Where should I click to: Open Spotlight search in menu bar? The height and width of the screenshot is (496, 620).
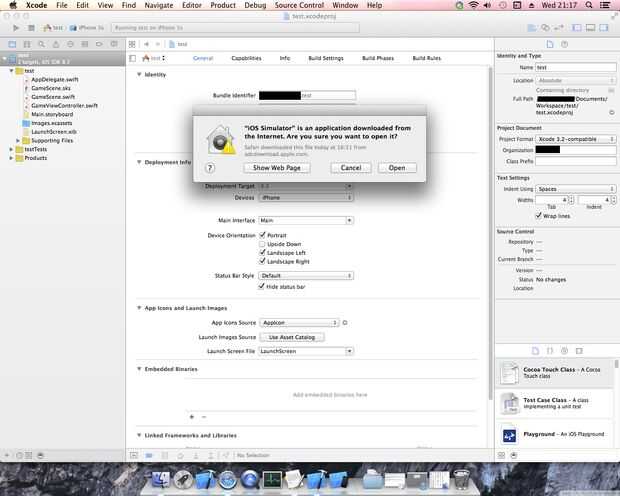(589, 5)
